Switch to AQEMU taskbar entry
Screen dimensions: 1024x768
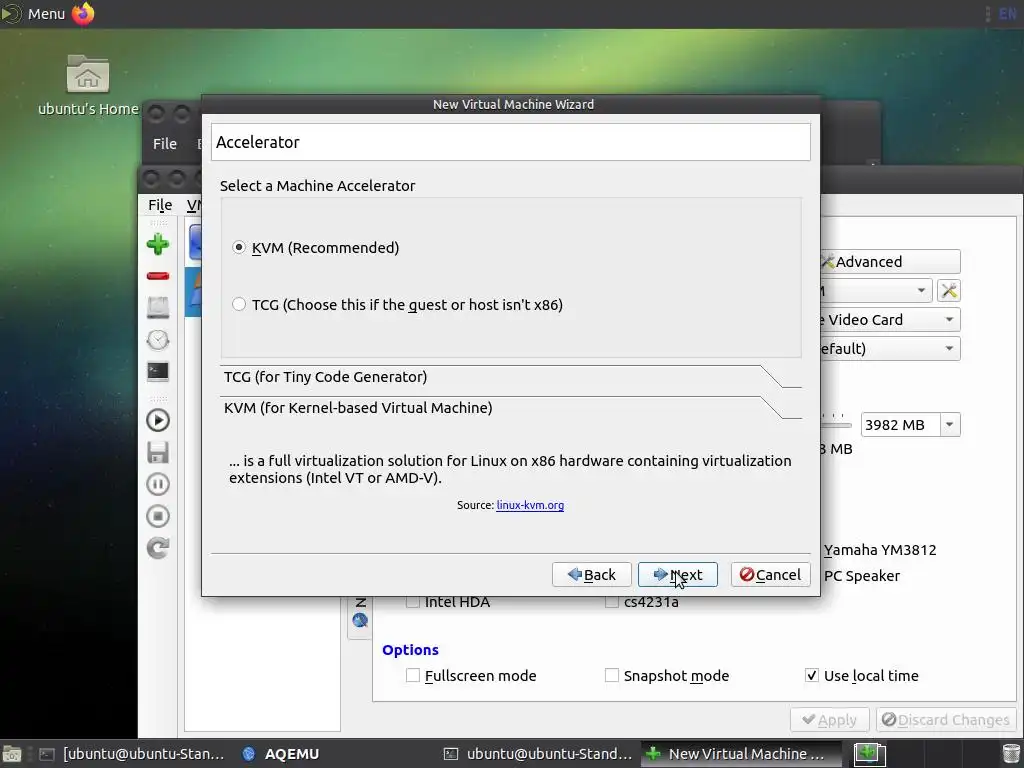(281, 754)
